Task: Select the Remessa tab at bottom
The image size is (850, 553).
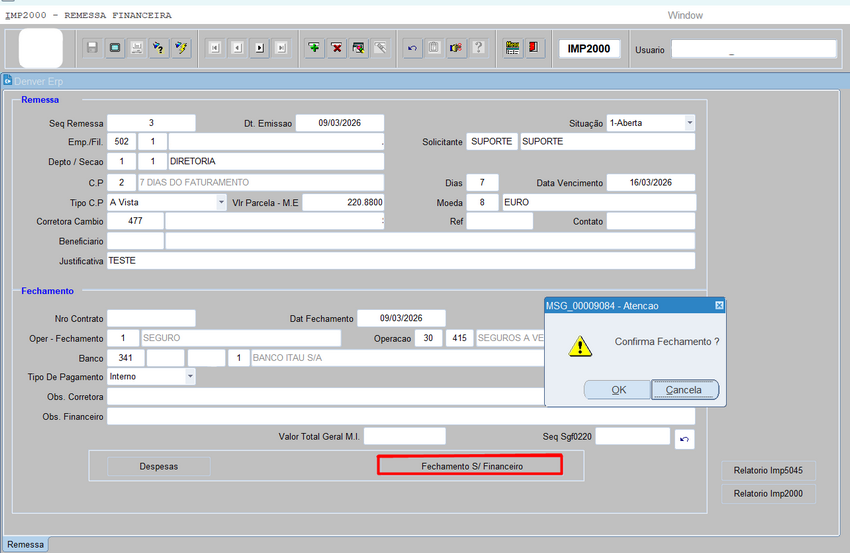Action: pyautogui.click(x=26, y=544)
